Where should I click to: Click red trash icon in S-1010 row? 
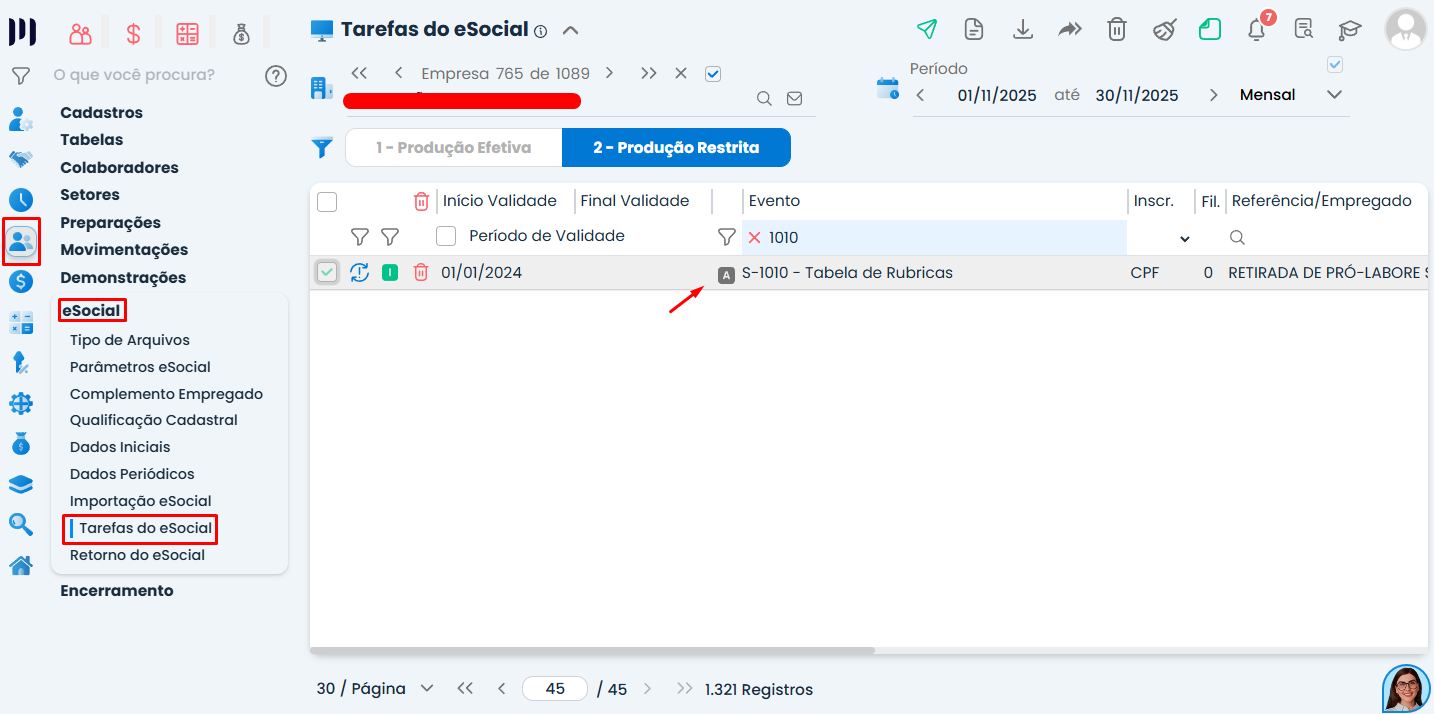[422, 272]
